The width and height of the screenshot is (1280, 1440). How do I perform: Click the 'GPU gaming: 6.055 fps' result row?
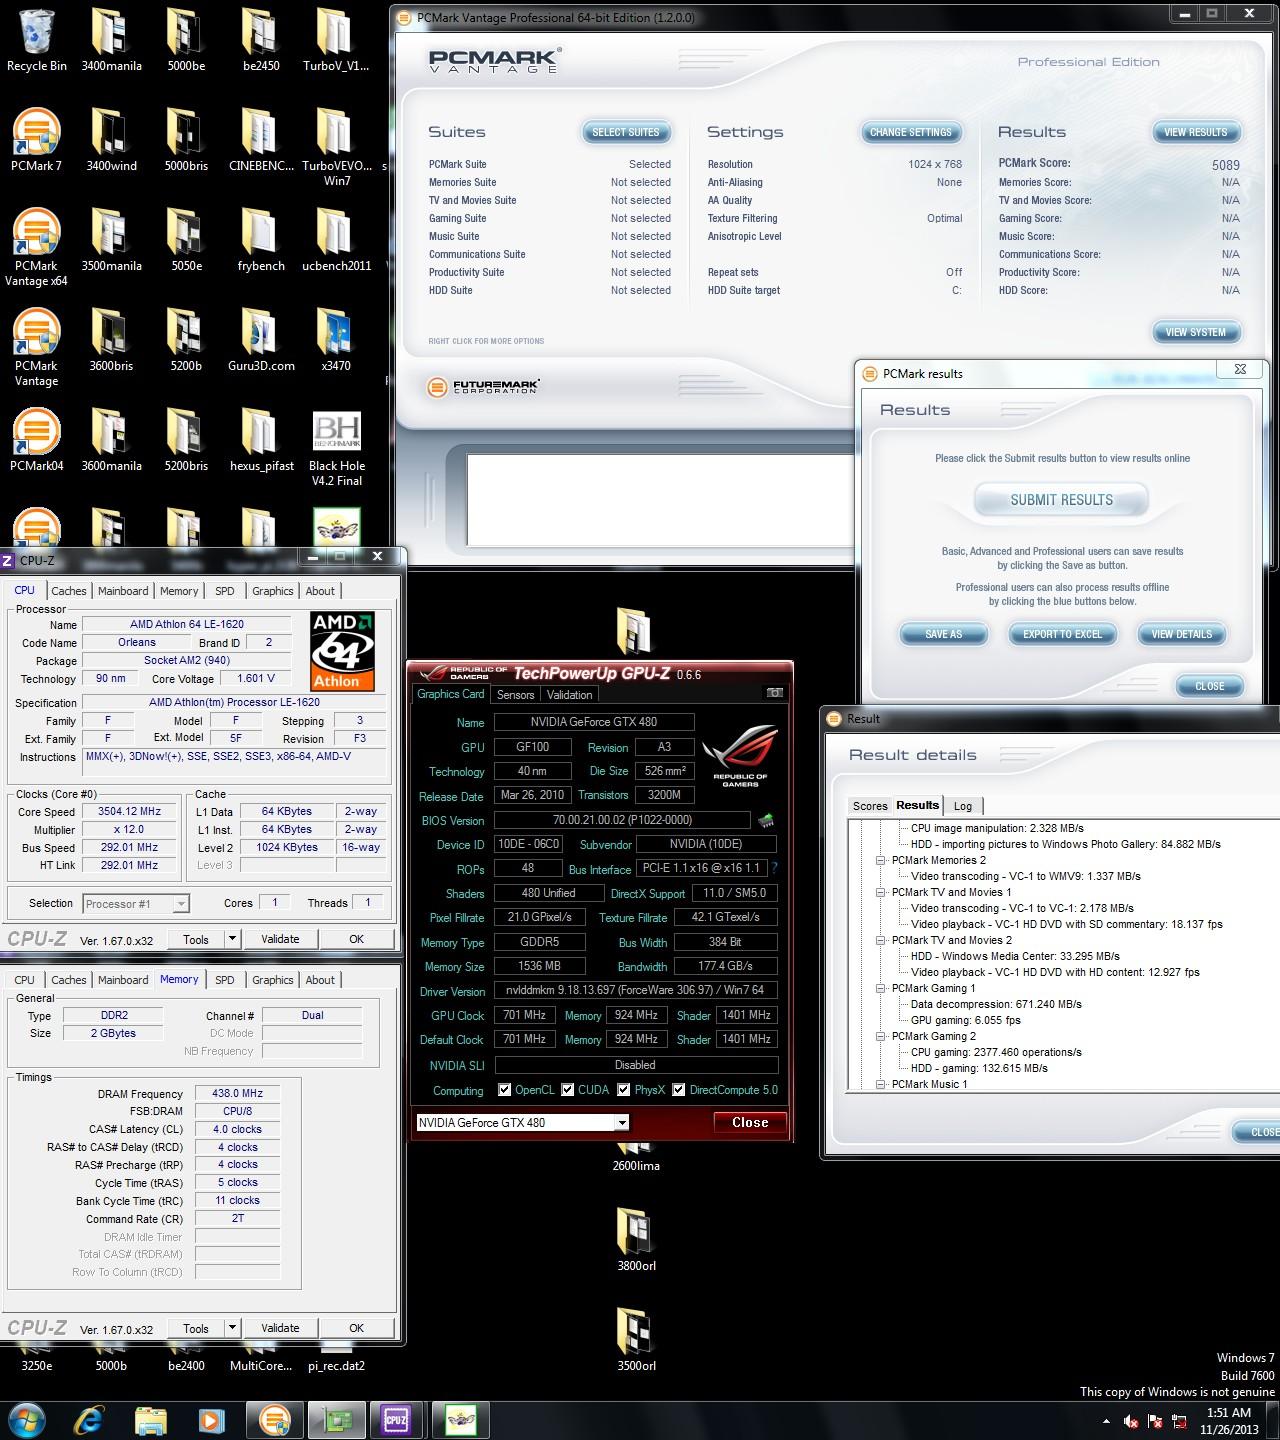[x=966, y=1020]
